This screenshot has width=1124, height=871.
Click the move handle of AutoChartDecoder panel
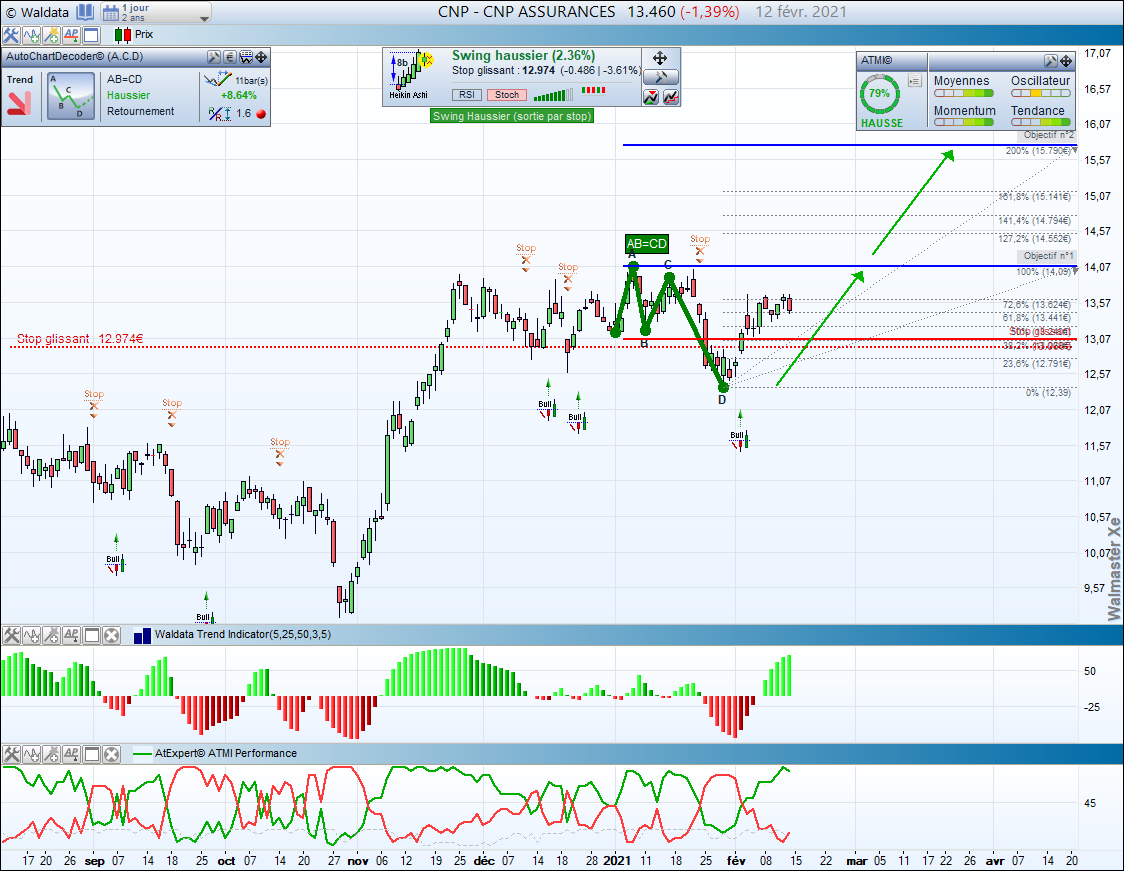(x=262, y=57)
